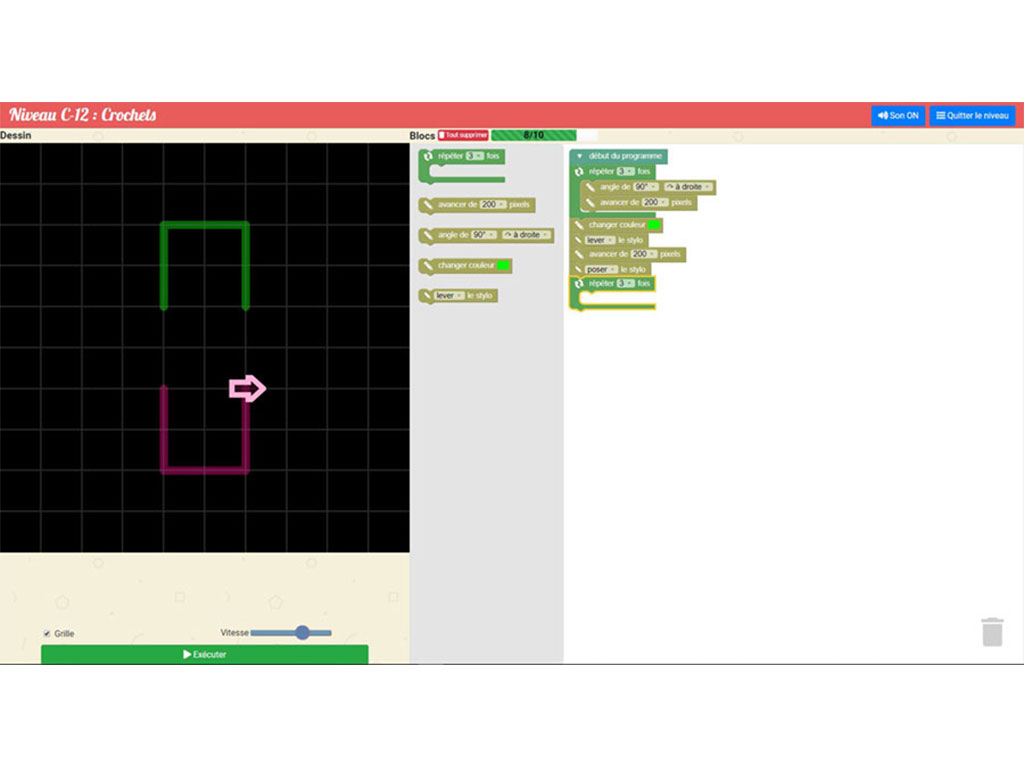This screenshot has height=768, width=1024.
Task: Click the speaker icon on Son ON
Action: point(882,115)
